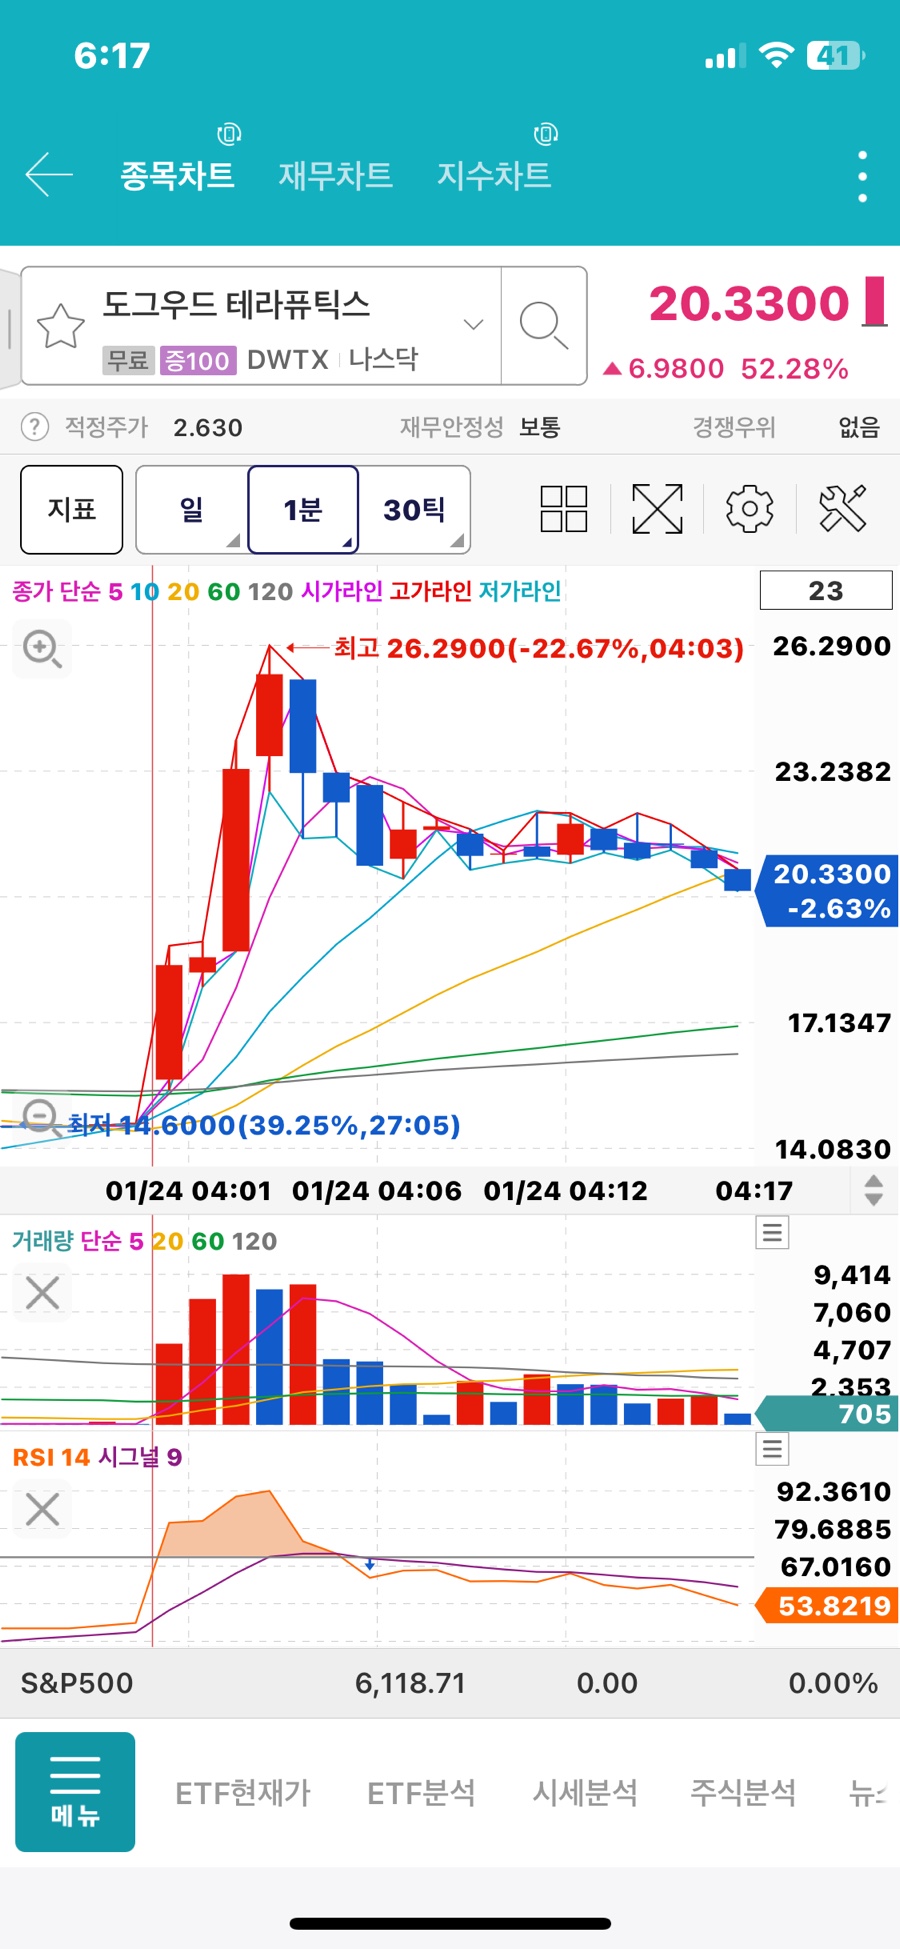Tap the 01/24 04:06 time axis label

[377, 1190]
